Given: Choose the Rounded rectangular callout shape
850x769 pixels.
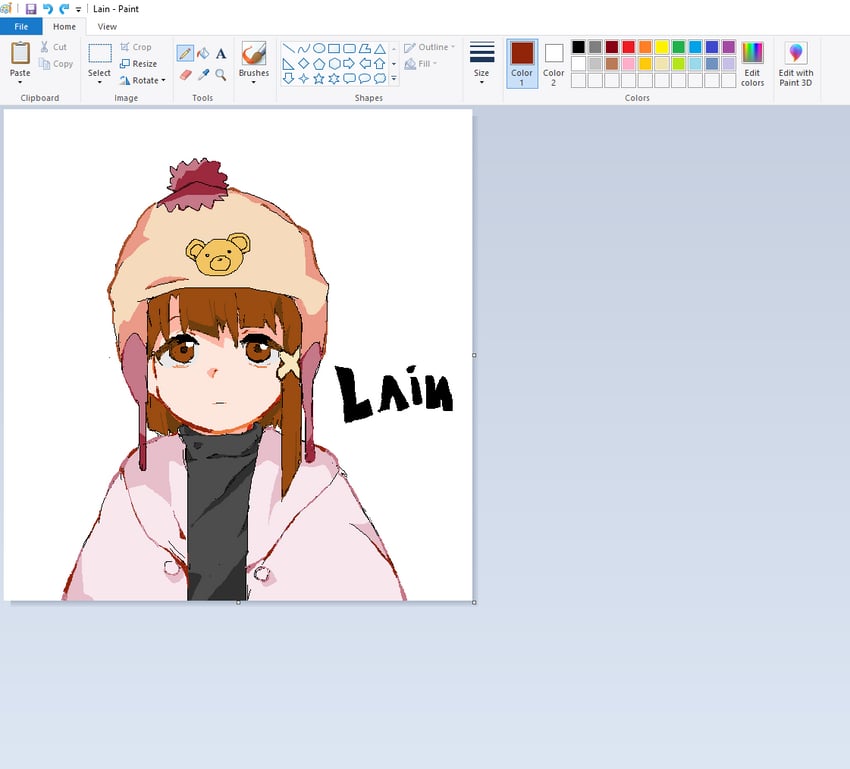Looking at the screenshot, I should pyautogui.click(x=349, y=79).
